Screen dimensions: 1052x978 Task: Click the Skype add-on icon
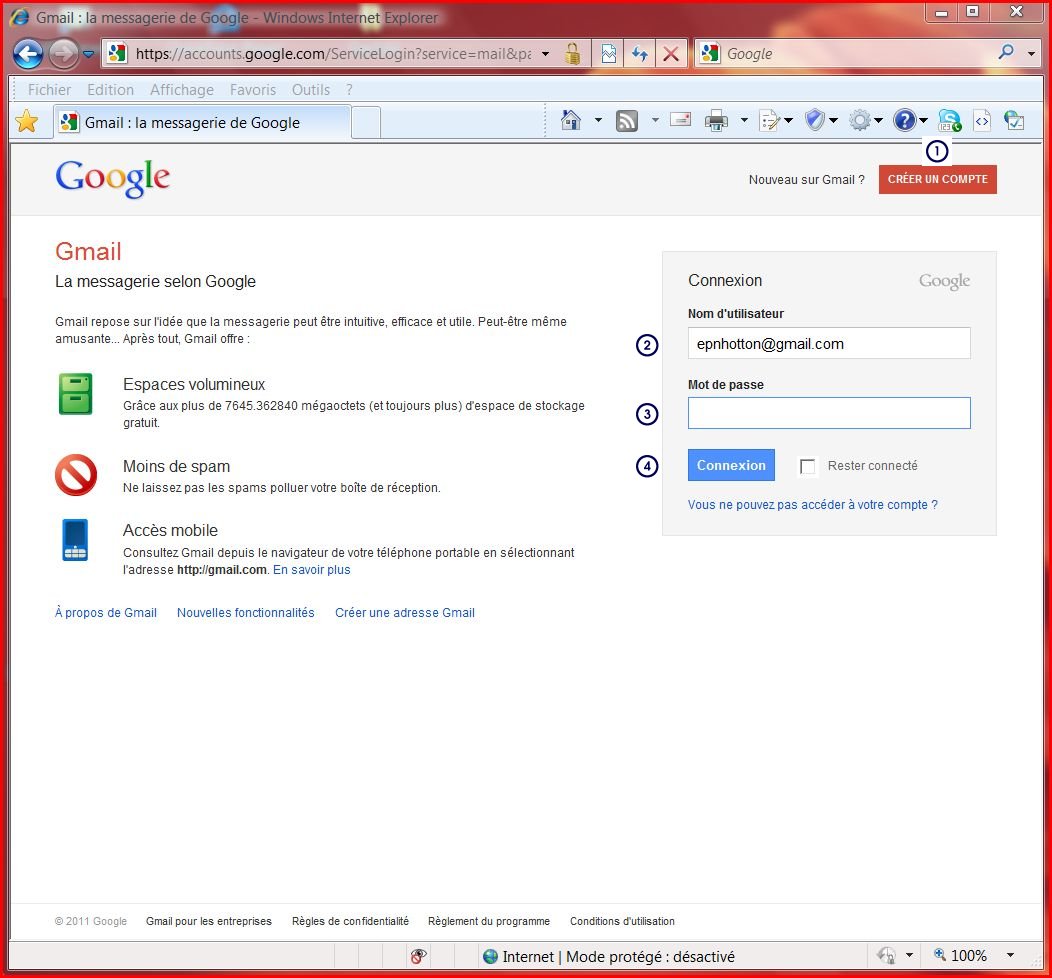pos(949,121)
